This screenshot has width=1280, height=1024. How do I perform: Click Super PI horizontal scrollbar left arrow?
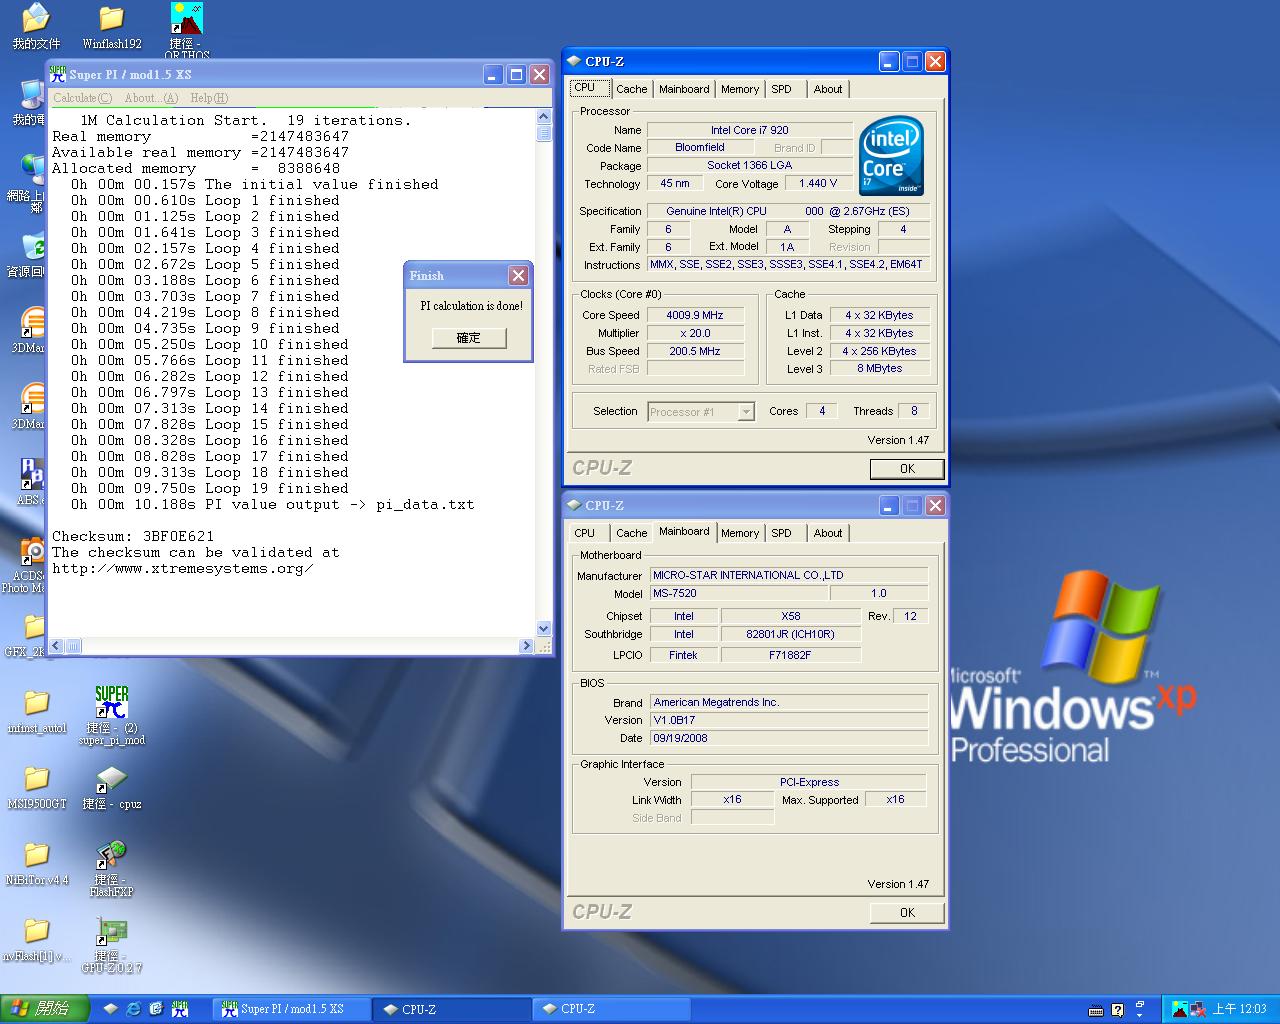56,646
